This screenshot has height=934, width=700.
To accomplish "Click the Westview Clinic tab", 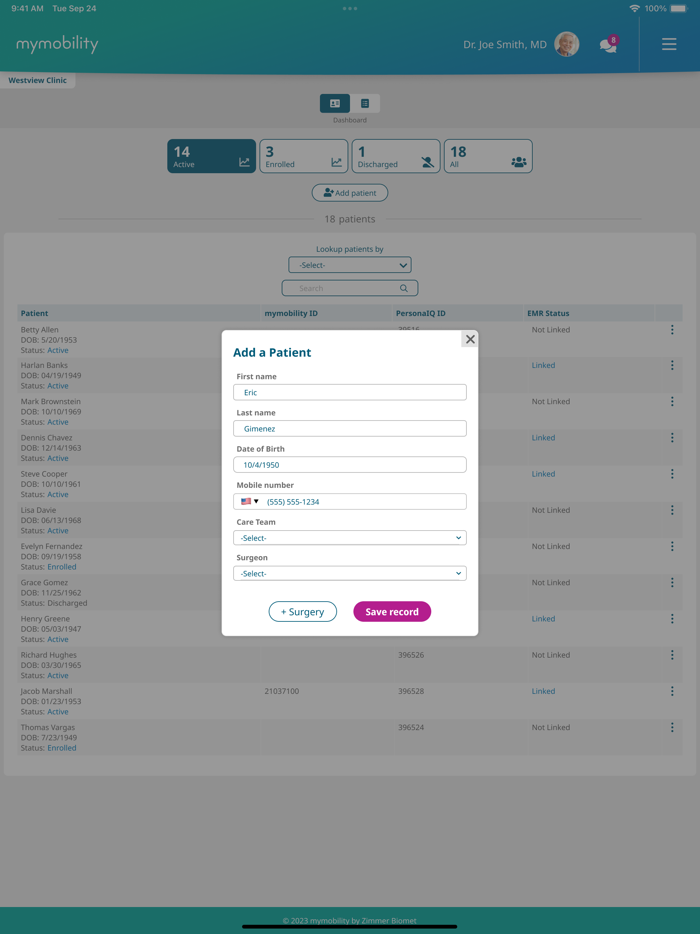I will 38,80.
